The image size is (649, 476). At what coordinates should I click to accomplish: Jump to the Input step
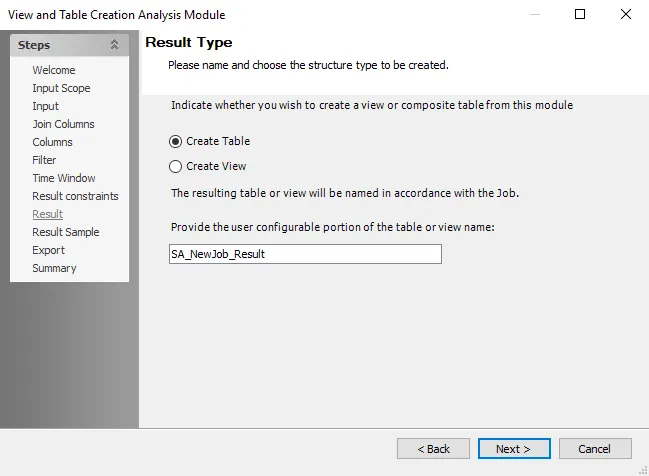(46, 106)
